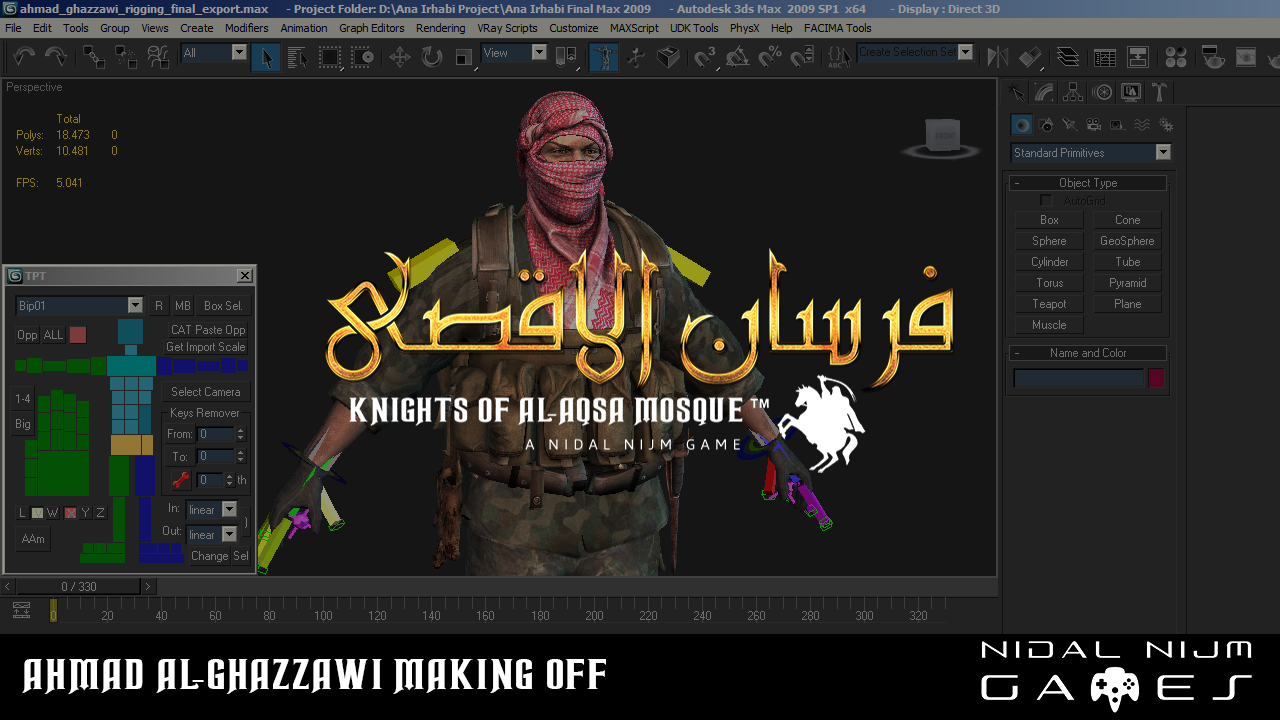Open the Utilities hammer panel tab

click(x=1159, y=93)
